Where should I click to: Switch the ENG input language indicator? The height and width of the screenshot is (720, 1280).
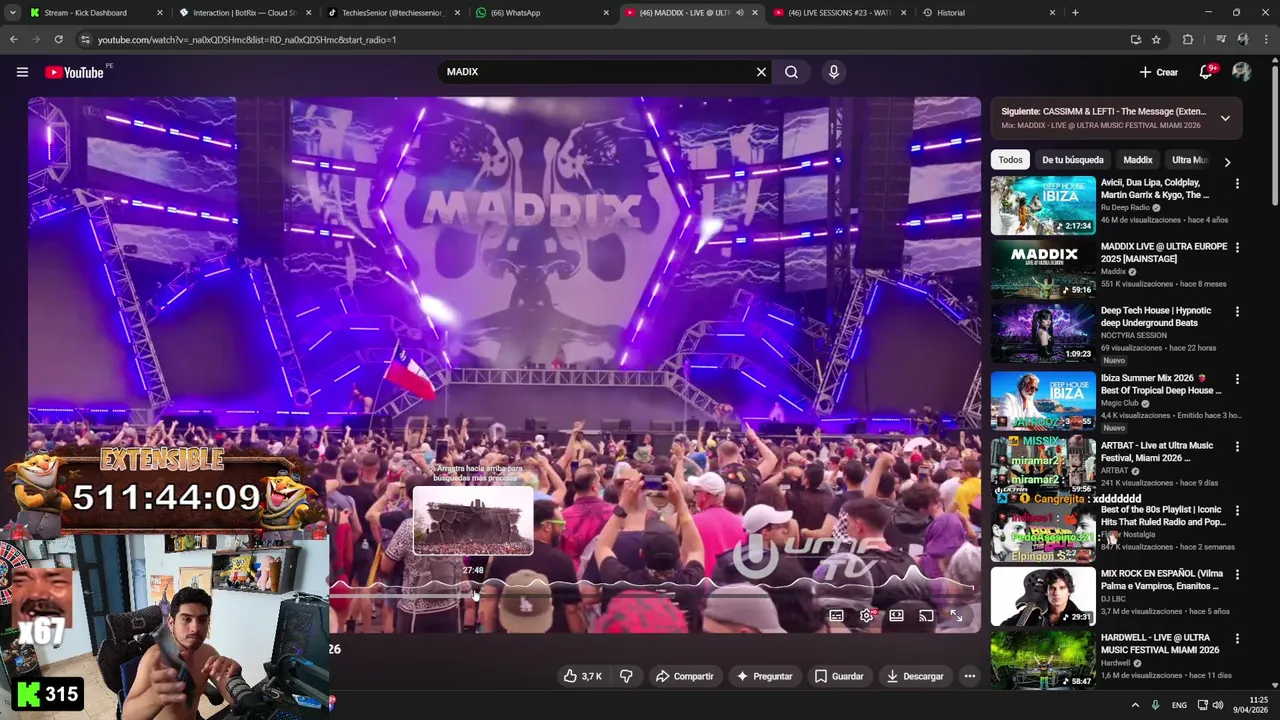[1179, 705]
